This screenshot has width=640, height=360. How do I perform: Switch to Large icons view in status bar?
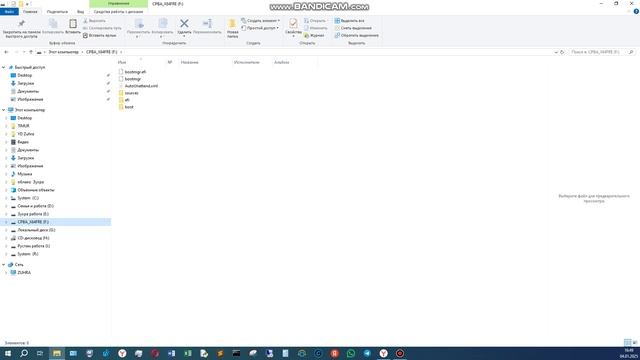[635, 342]
